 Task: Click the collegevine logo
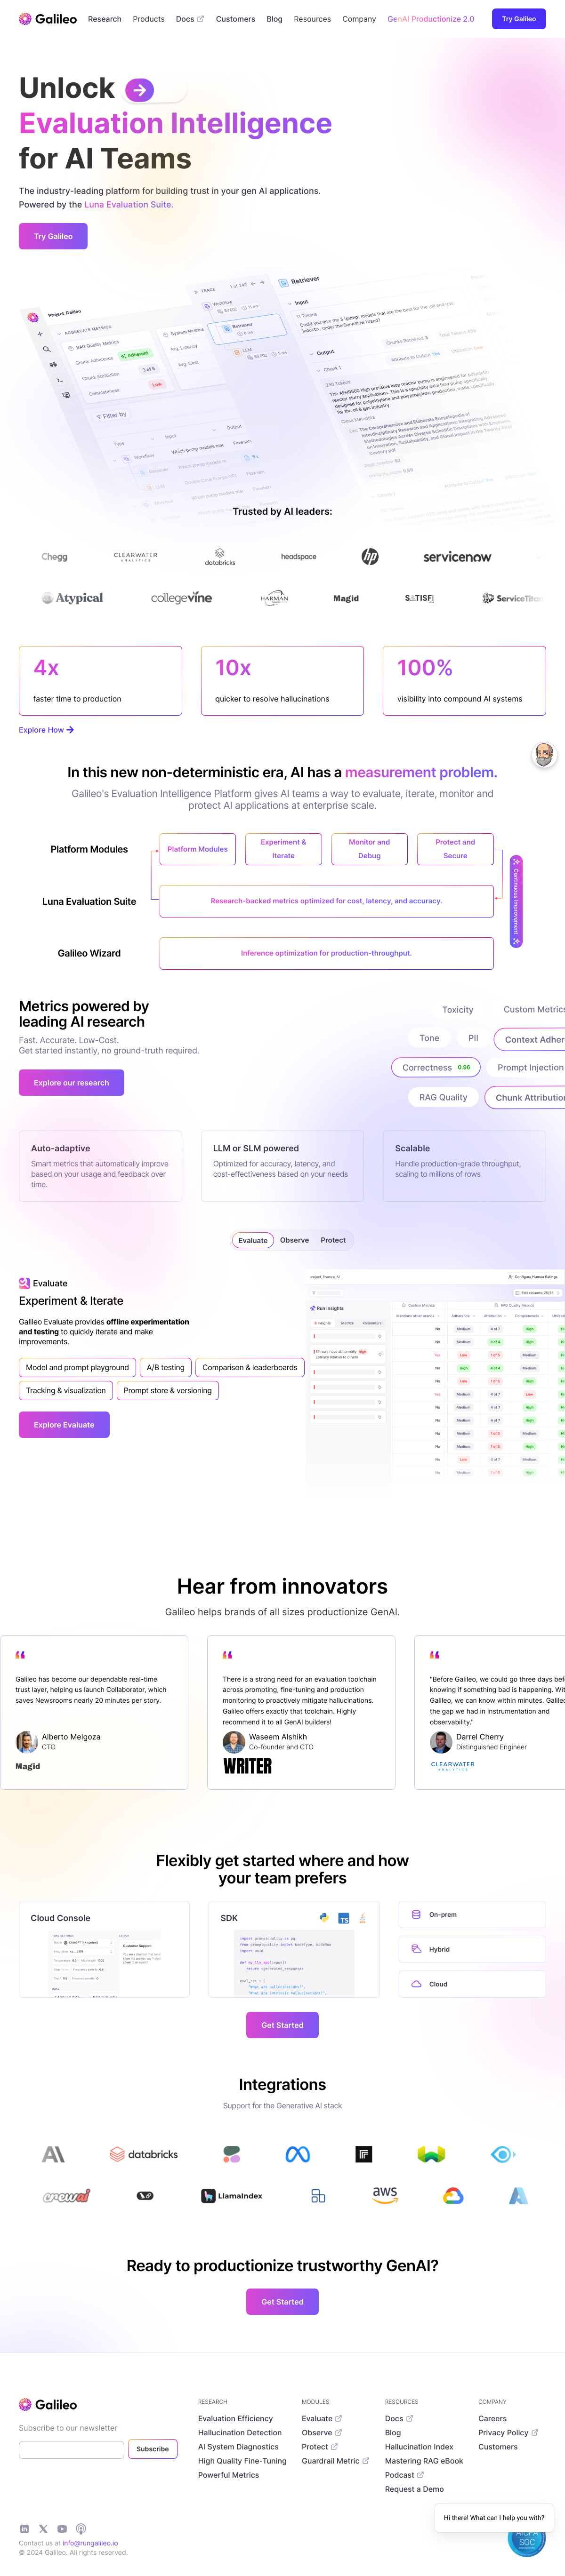pos(181,598)
